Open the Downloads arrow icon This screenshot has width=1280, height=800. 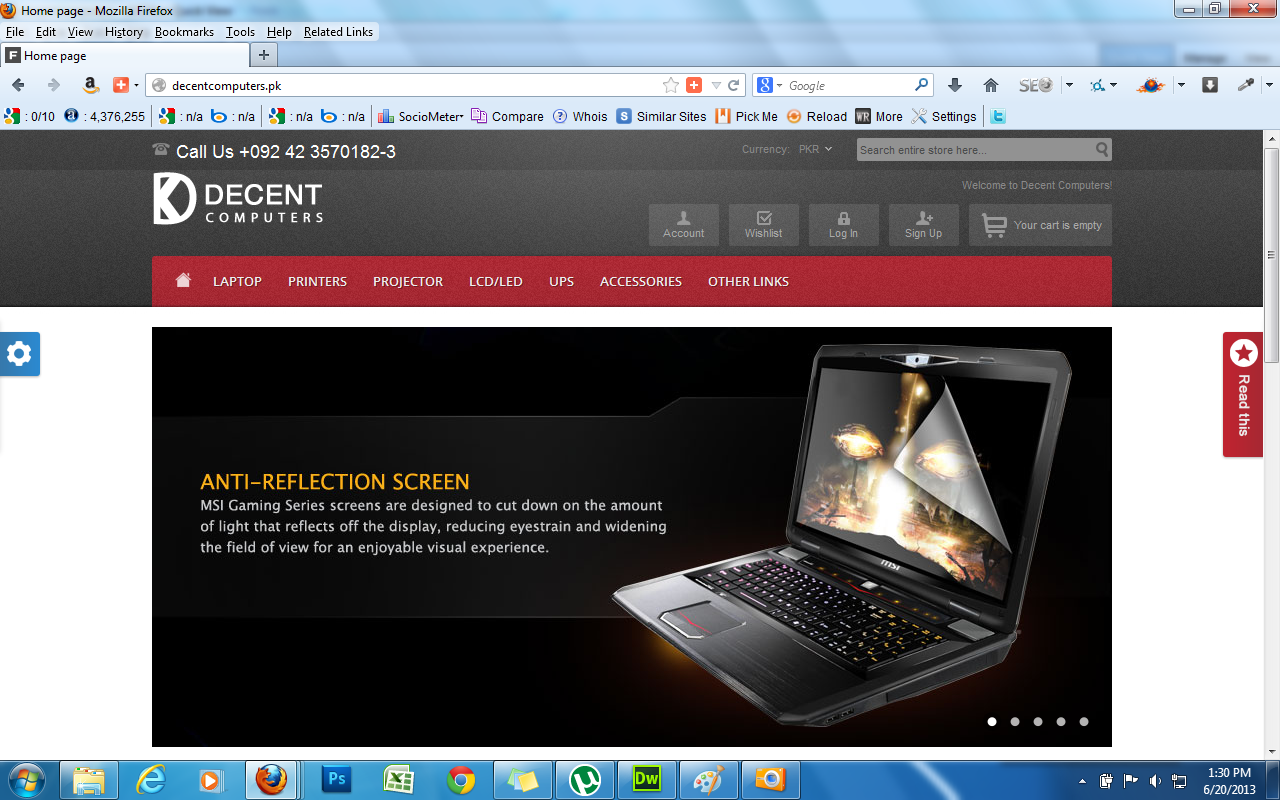955,85
